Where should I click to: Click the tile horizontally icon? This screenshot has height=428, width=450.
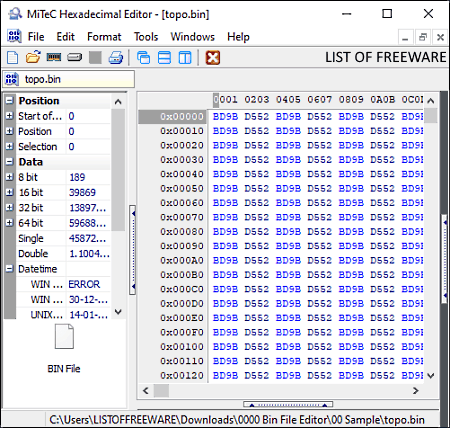[x=164, y=58]
